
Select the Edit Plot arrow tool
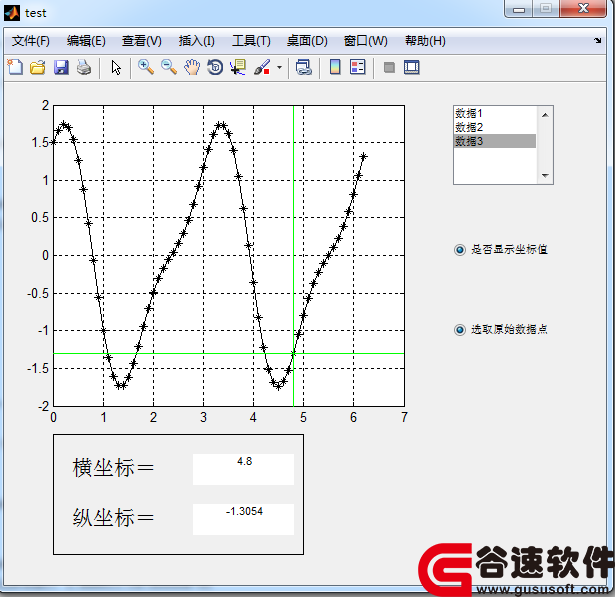(116, 67)
